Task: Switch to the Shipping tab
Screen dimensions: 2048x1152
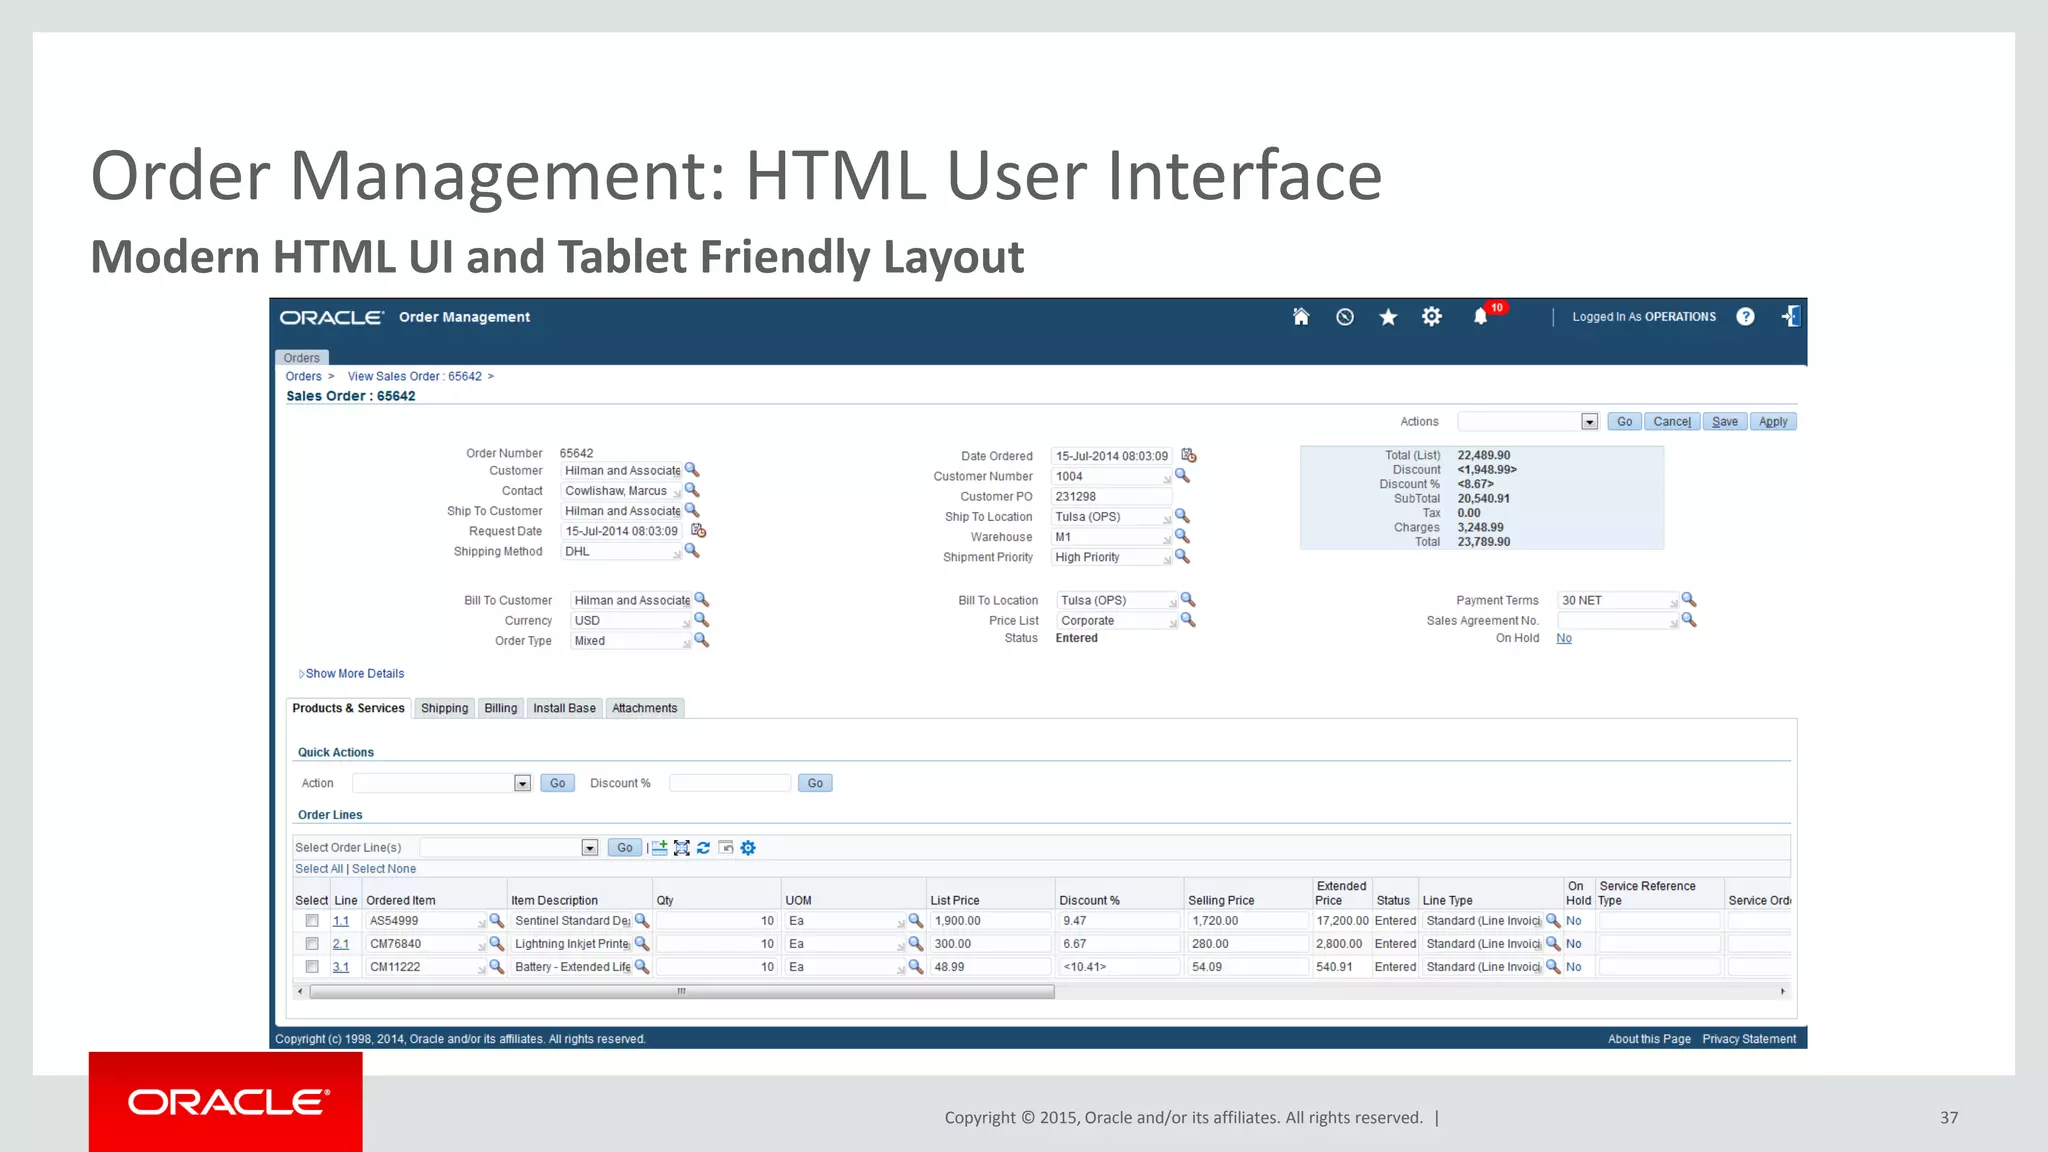Action: coord(444,708)
